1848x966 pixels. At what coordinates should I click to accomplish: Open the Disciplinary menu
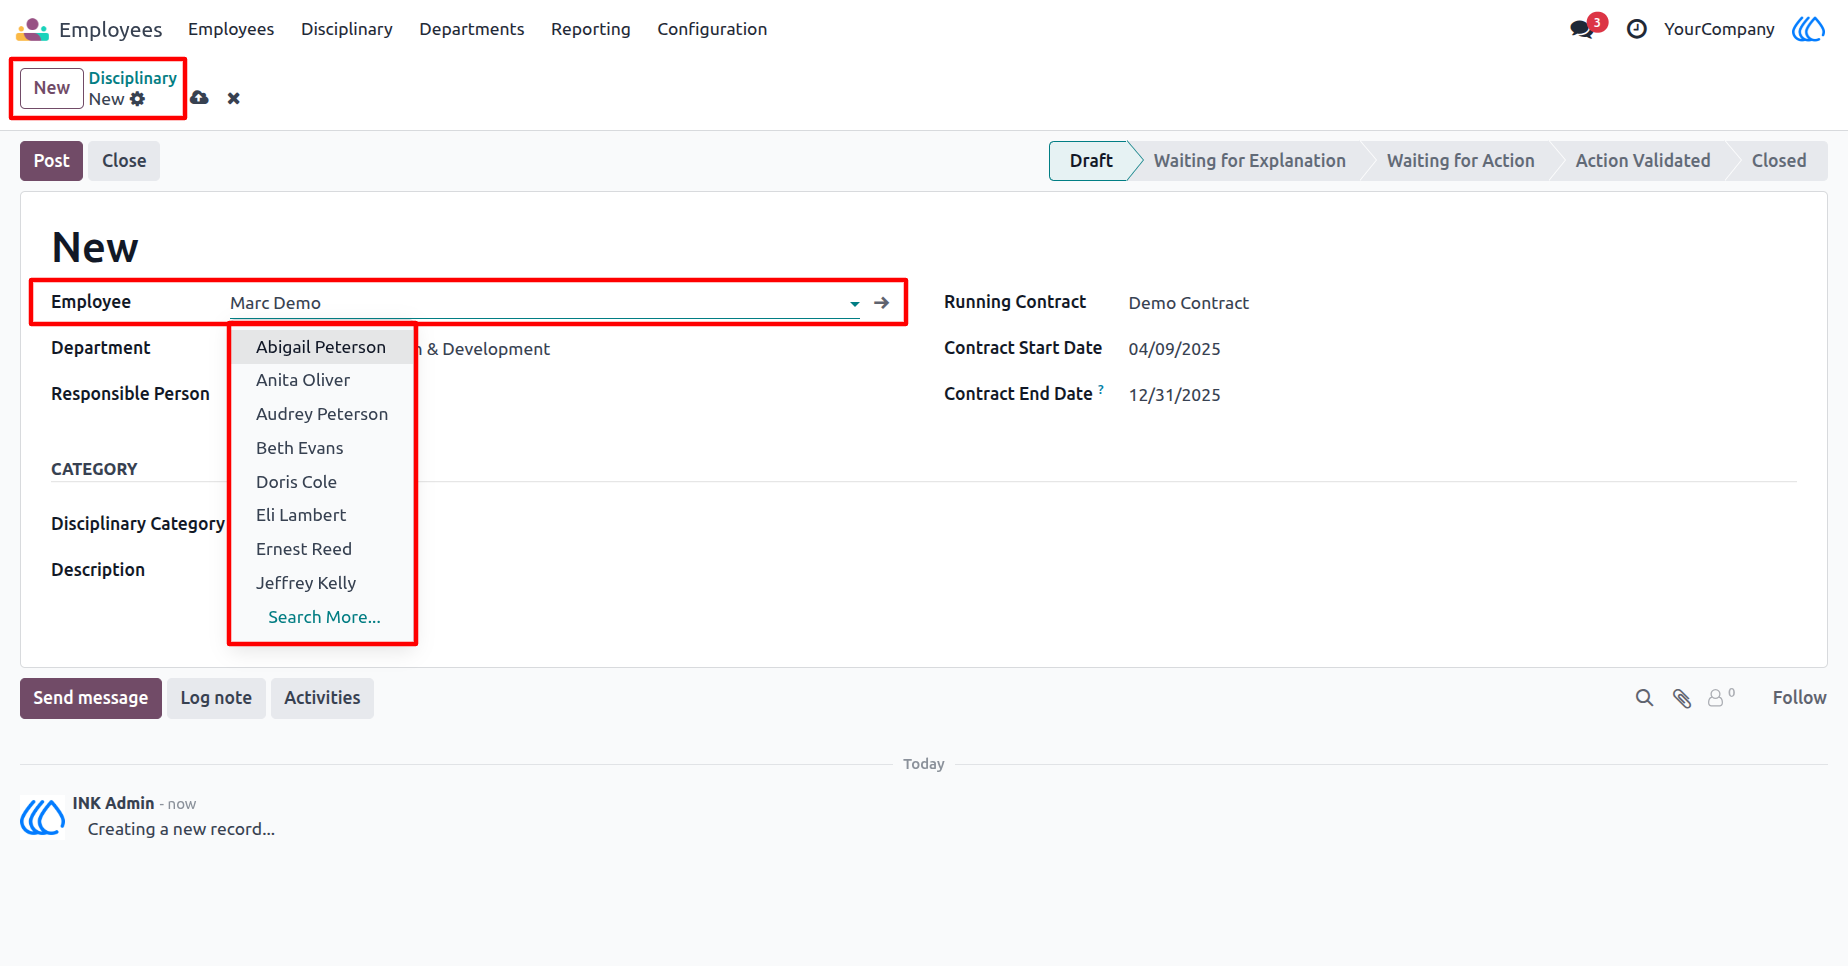pyautogui.click(x=347, y=29)
